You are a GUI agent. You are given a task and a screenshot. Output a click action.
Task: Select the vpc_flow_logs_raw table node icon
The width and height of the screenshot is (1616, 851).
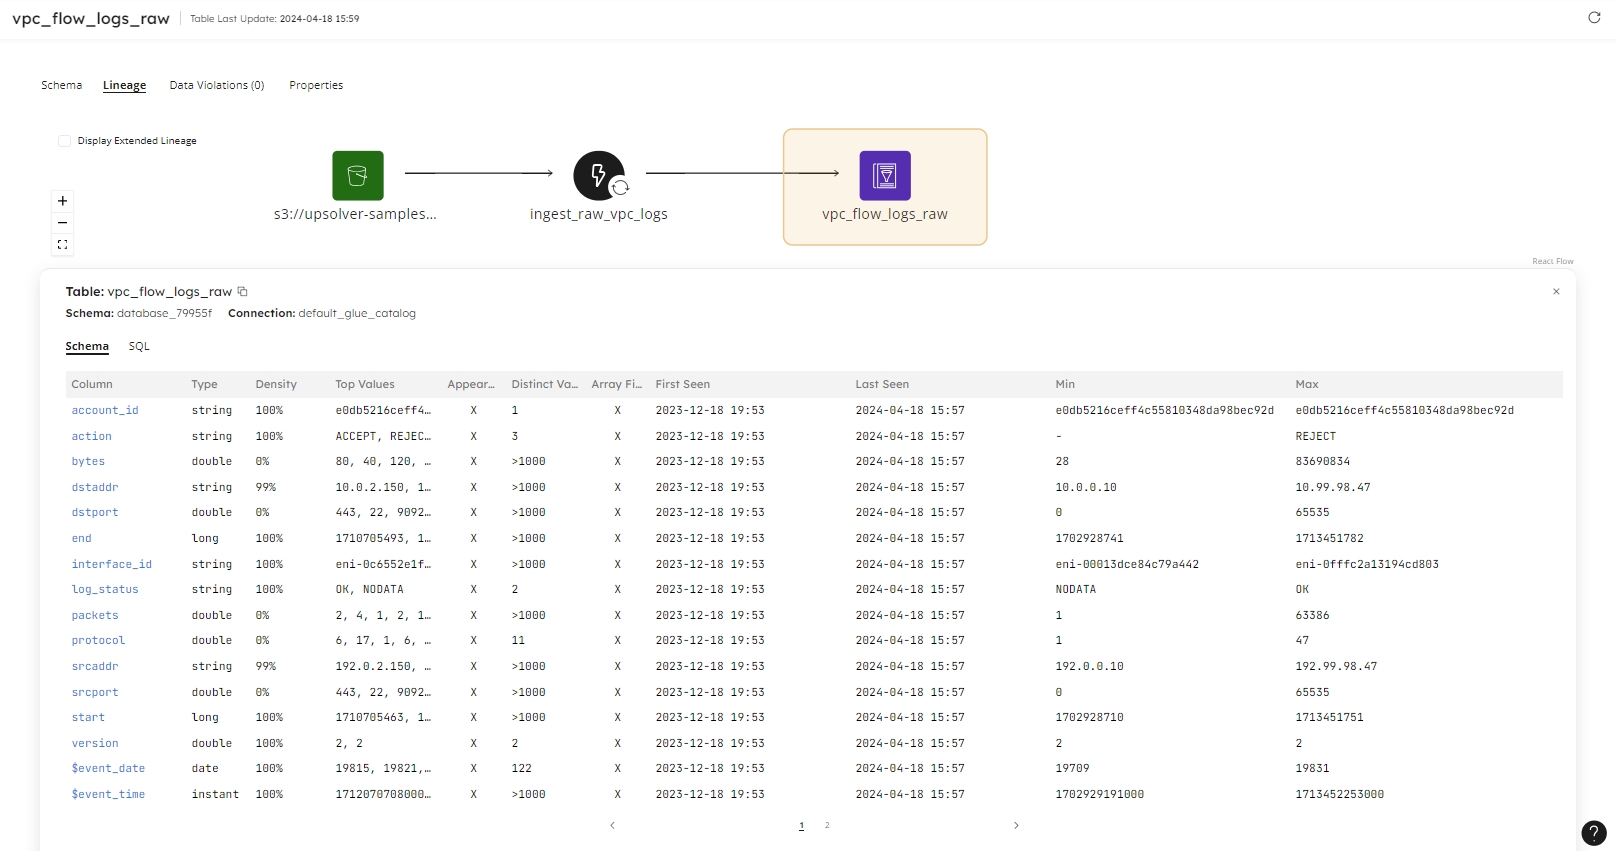click(885, 176)
